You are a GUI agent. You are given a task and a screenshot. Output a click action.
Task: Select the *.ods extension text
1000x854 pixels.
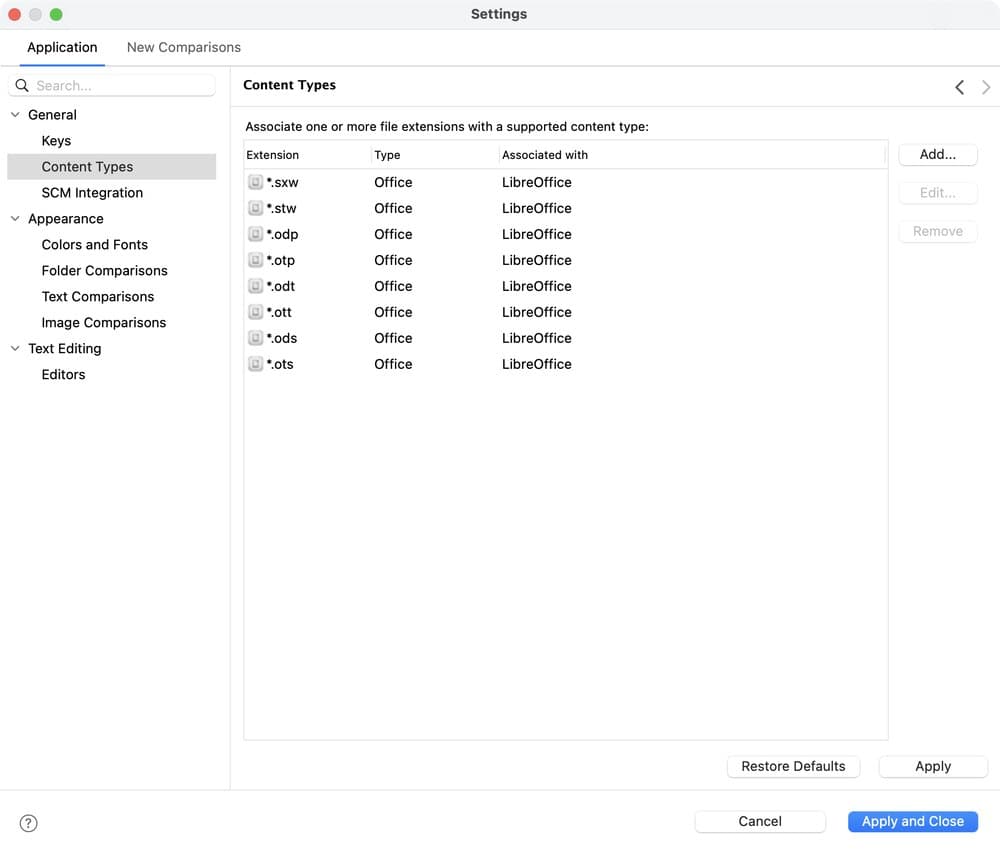[282, 338]
